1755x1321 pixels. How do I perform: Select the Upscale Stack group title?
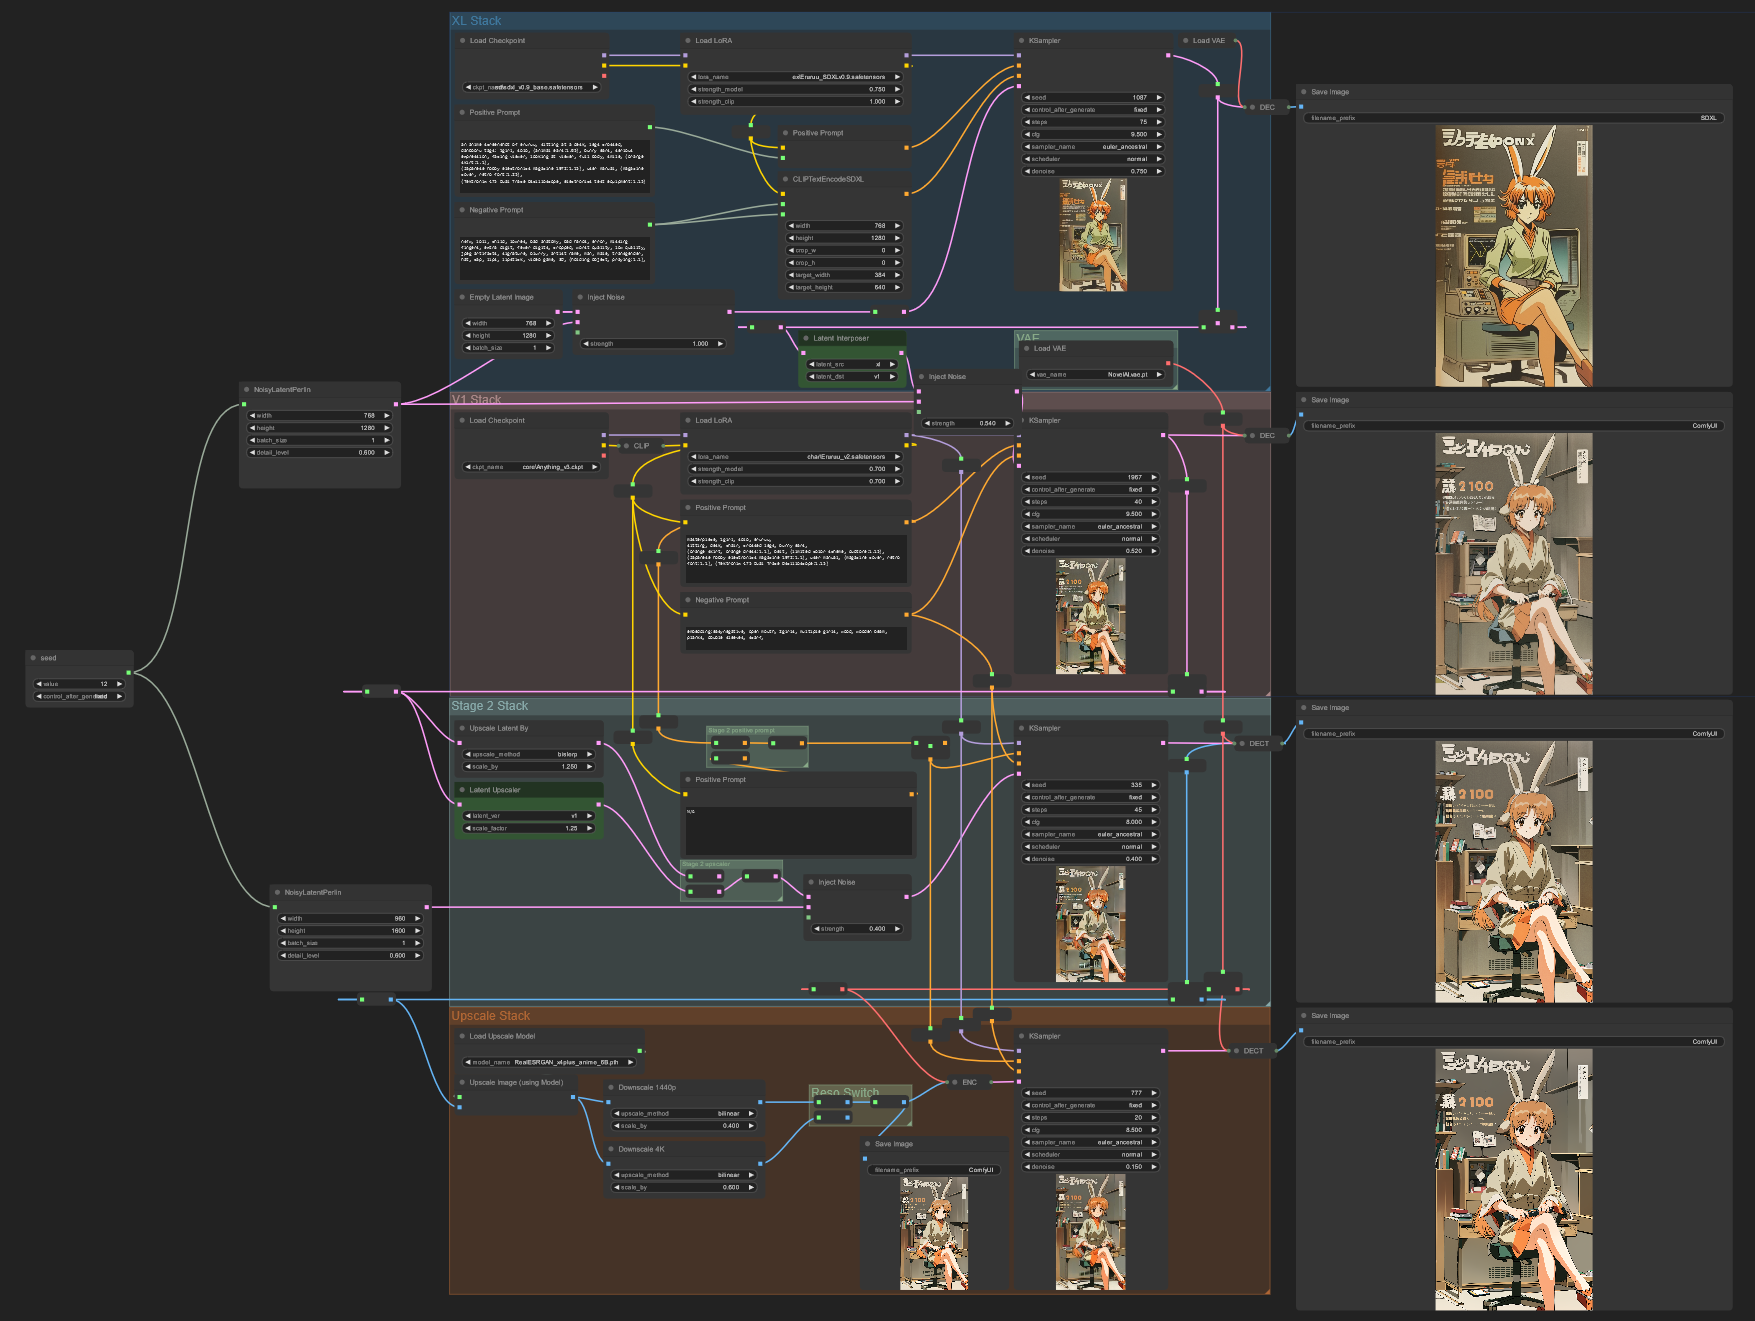[x=490, y=1014]
